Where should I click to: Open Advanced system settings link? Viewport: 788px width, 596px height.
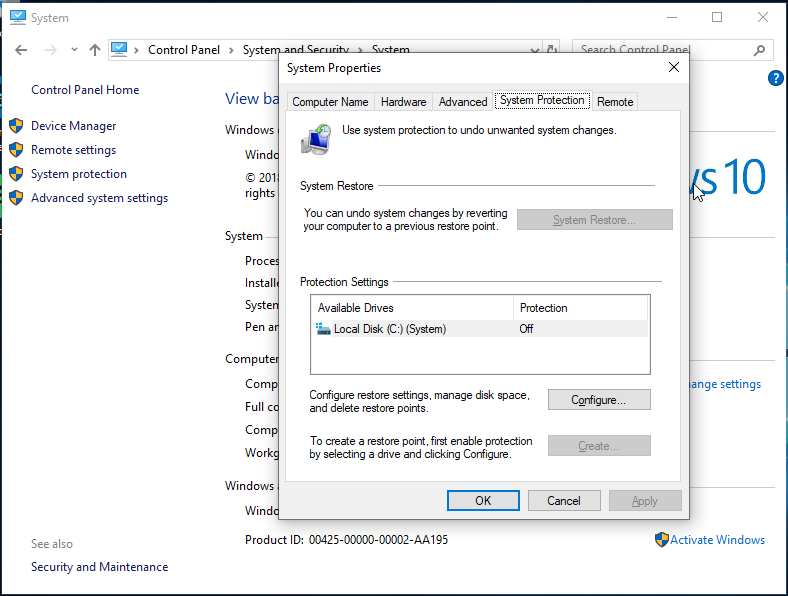(x=100, y=198)
